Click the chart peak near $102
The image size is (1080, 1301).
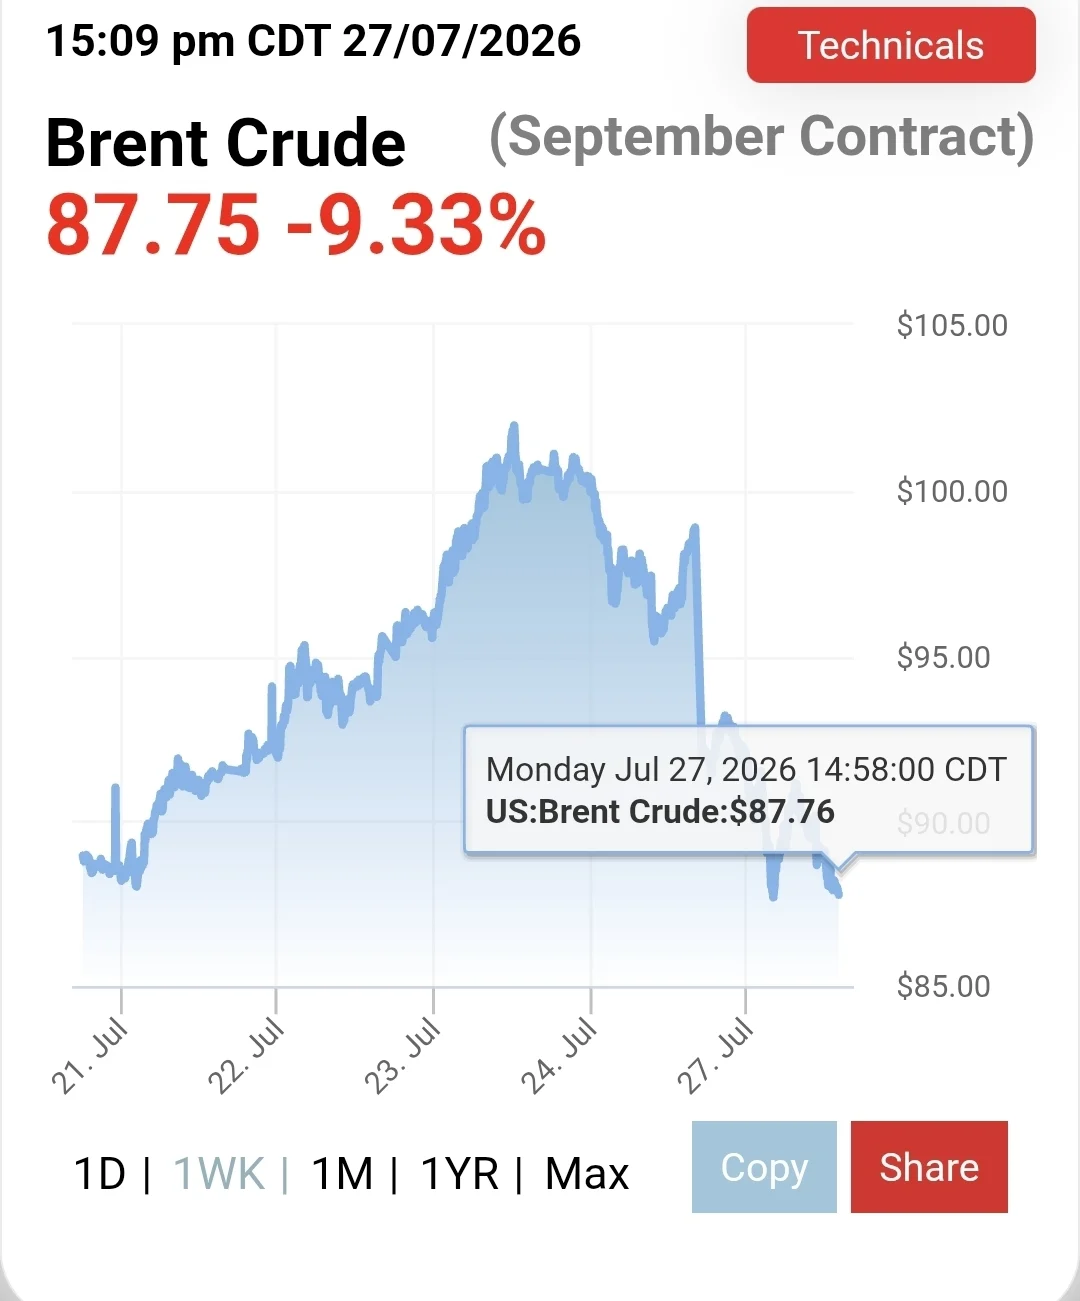(x=514, y=427)
